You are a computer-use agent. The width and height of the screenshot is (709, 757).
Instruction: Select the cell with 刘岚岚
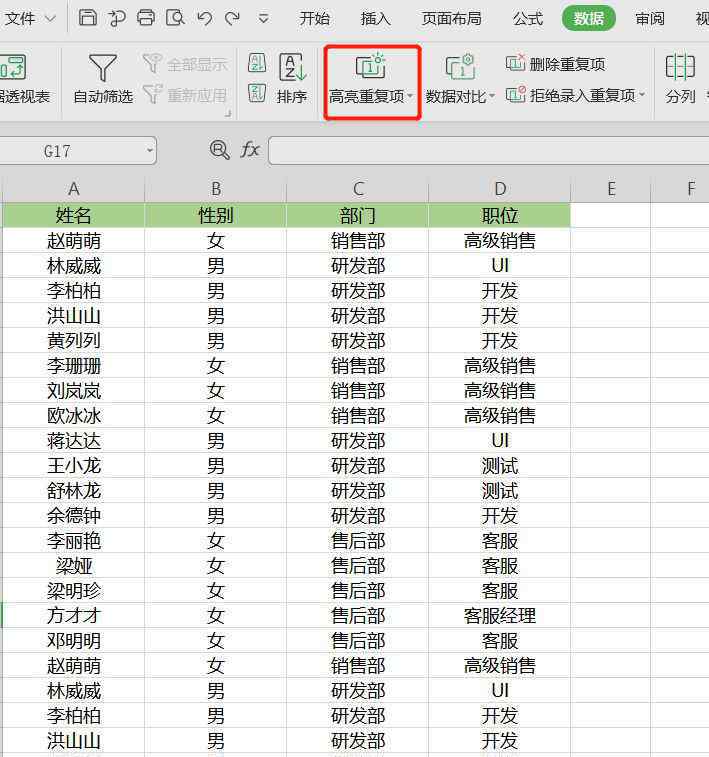click(73, 391)
